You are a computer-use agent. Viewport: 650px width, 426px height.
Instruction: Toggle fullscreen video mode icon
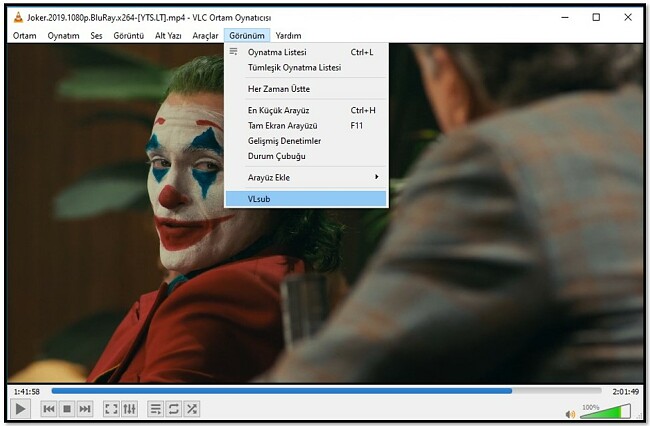tap(111, 409)
